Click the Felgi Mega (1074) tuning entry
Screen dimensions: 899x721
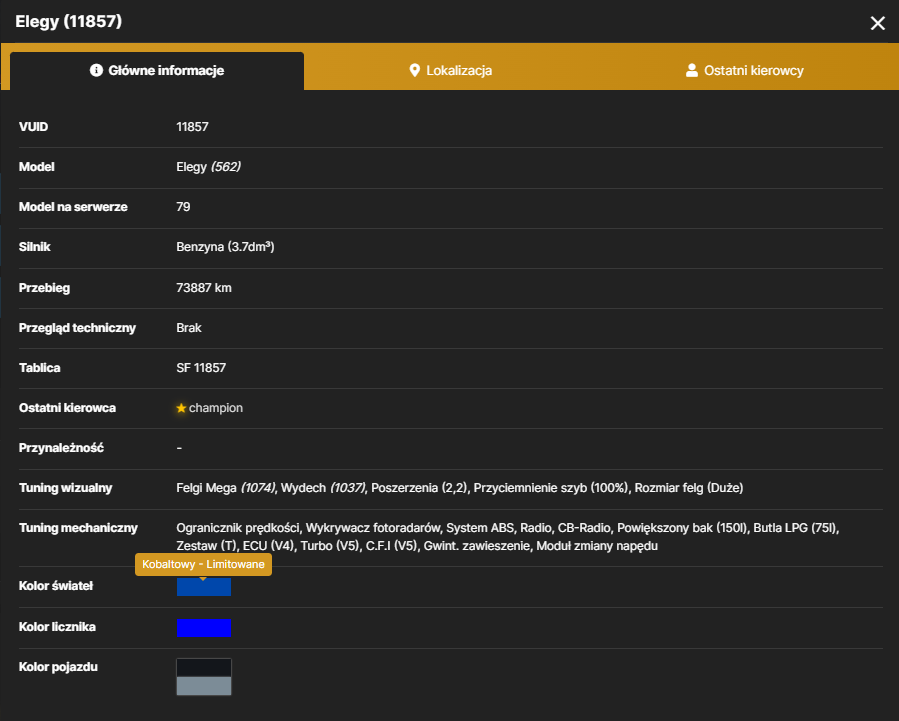coord(225,488)
